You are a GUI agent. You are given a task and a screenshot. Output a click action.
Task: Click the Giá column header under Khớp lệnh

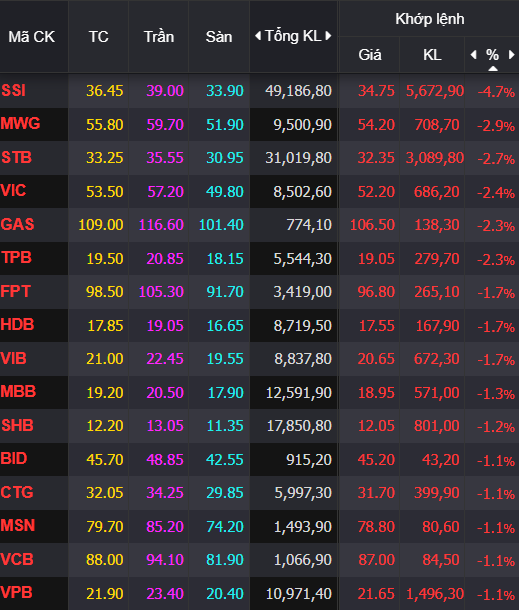[370, 55]
